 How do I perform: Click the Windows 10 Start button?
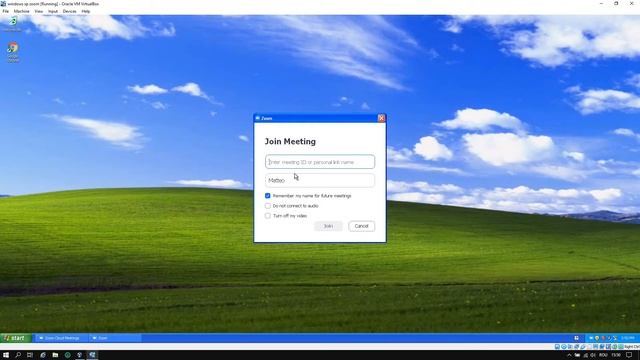tap(6, 355)
